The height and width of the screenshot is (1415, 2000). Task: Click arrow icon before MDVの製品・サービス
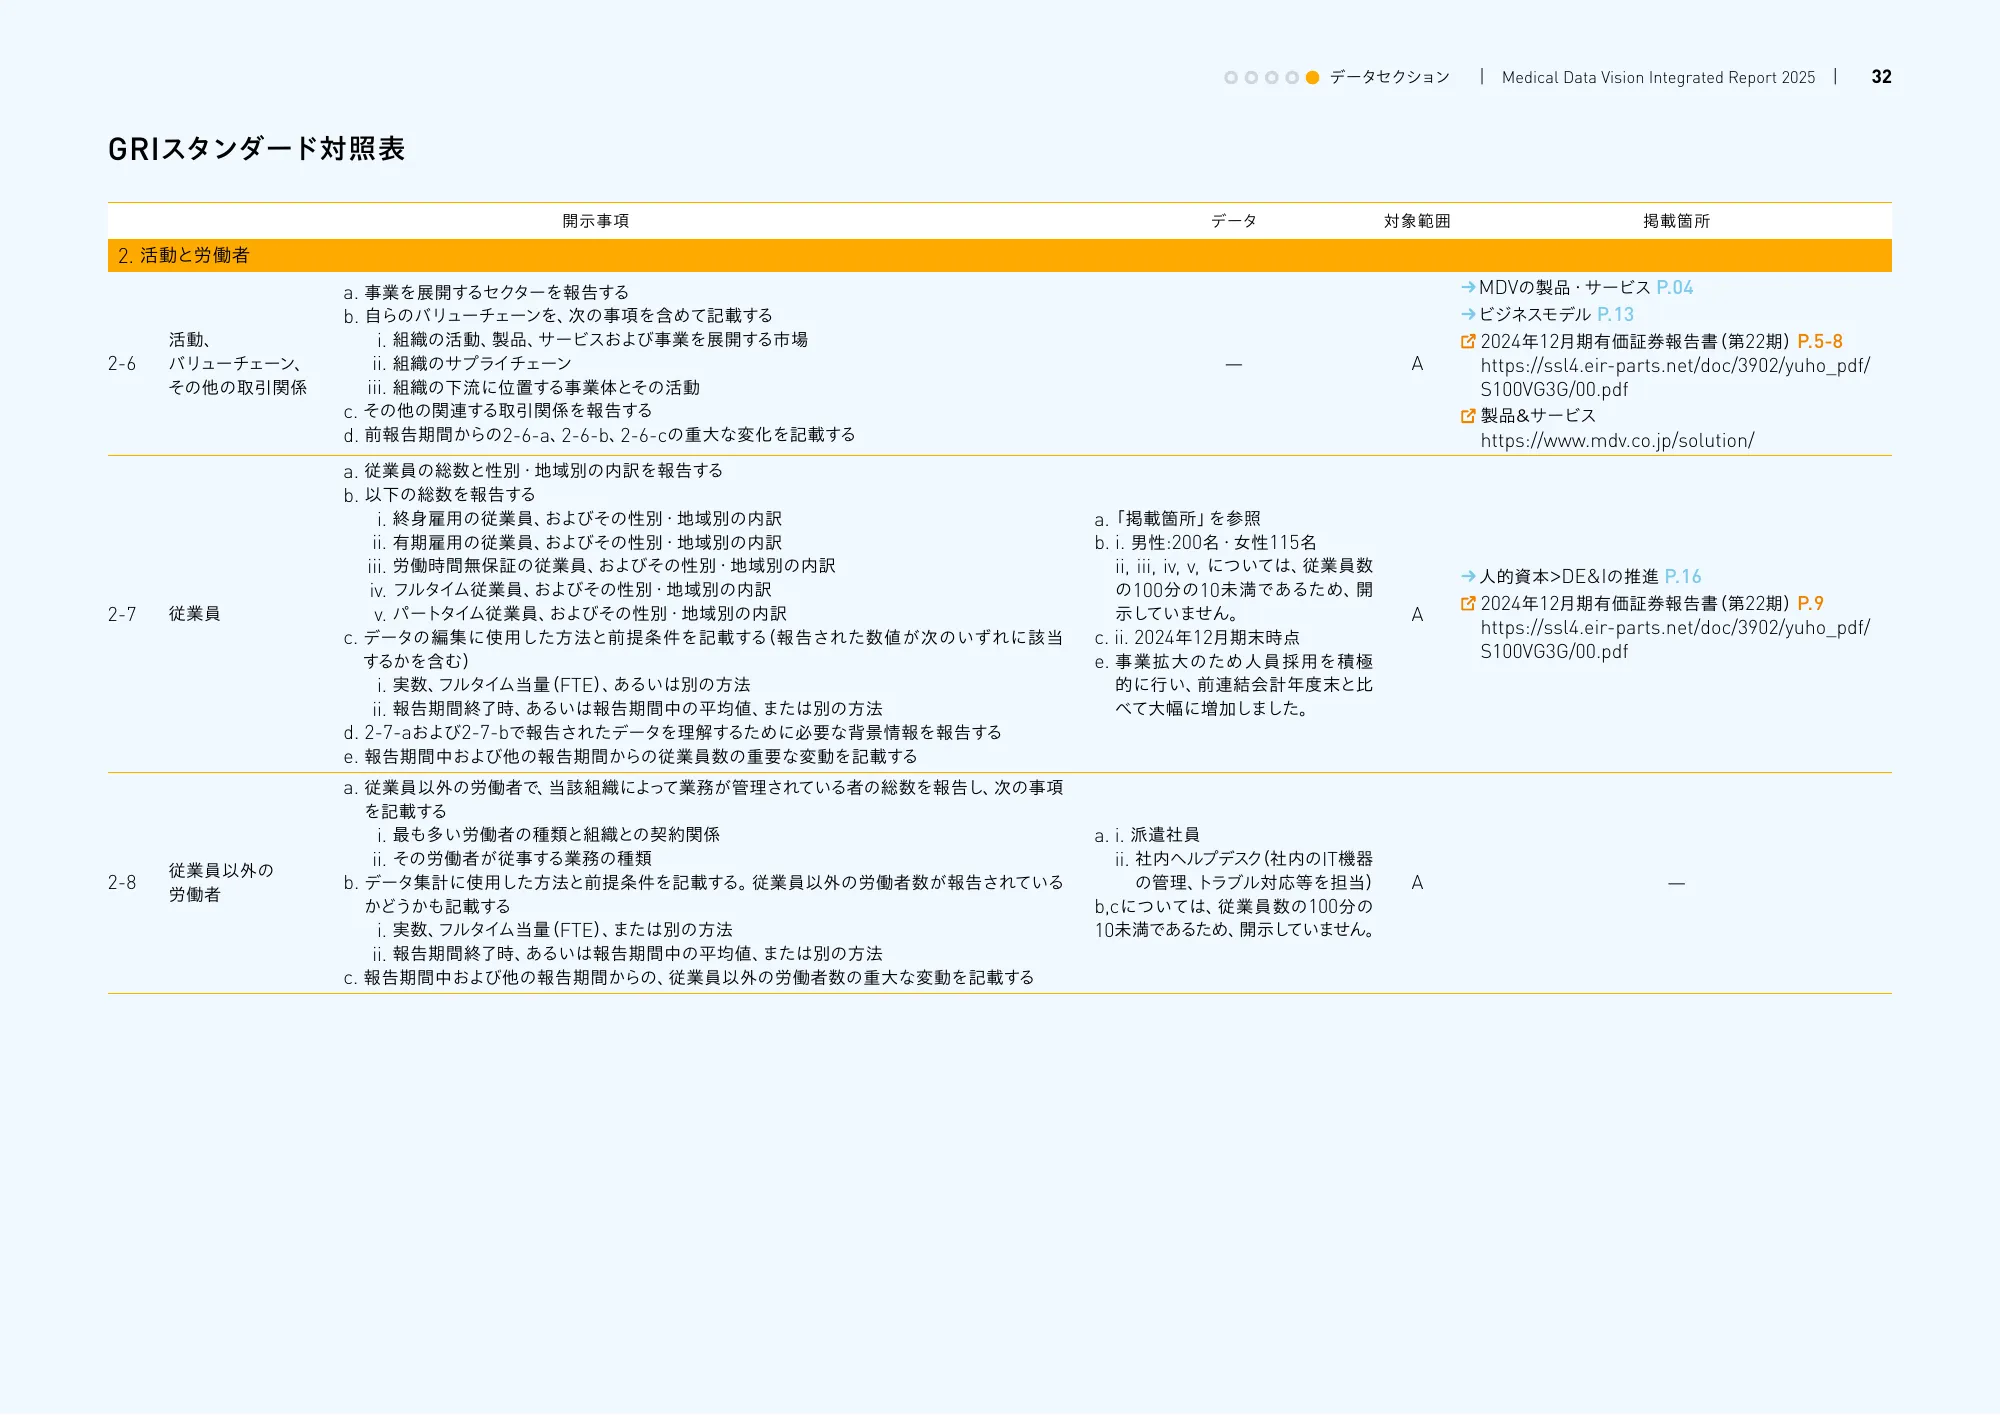[x=1468, y=288]
